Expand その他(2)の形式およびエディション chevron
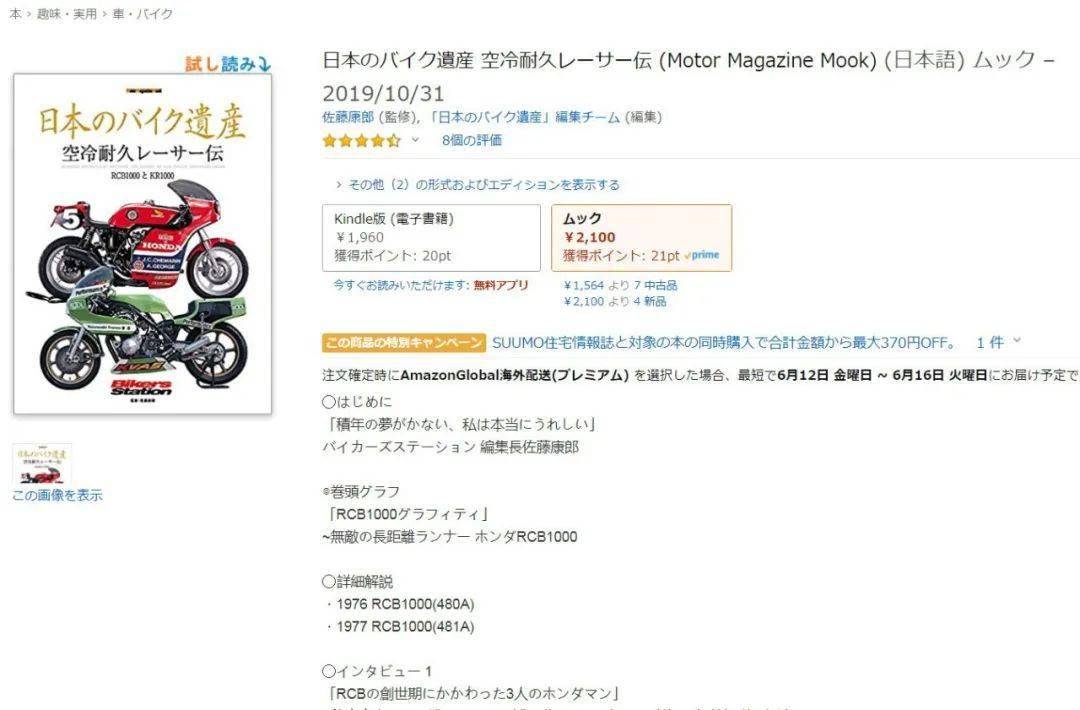 coord(338,185)
